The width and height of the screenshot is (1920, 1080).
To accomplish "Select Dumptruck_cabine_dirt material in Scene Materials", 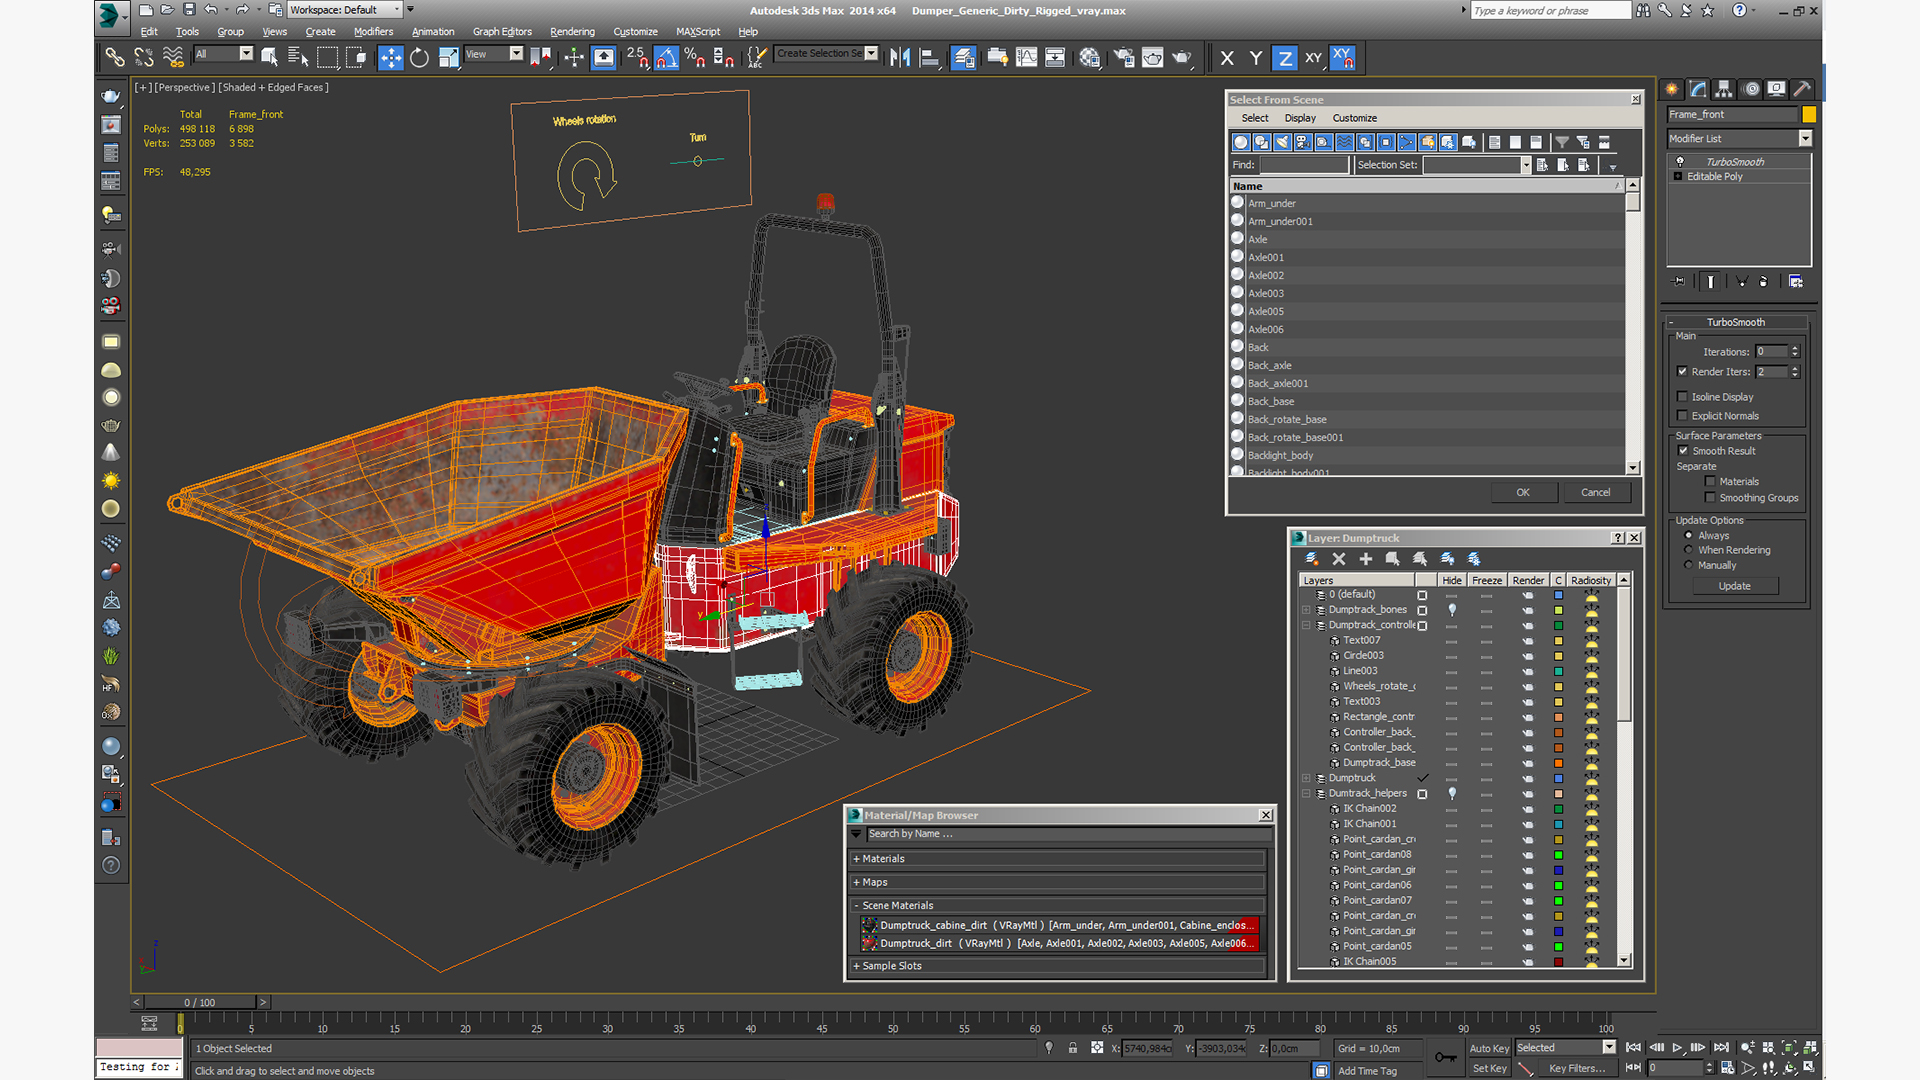I will click(1060, 926).
